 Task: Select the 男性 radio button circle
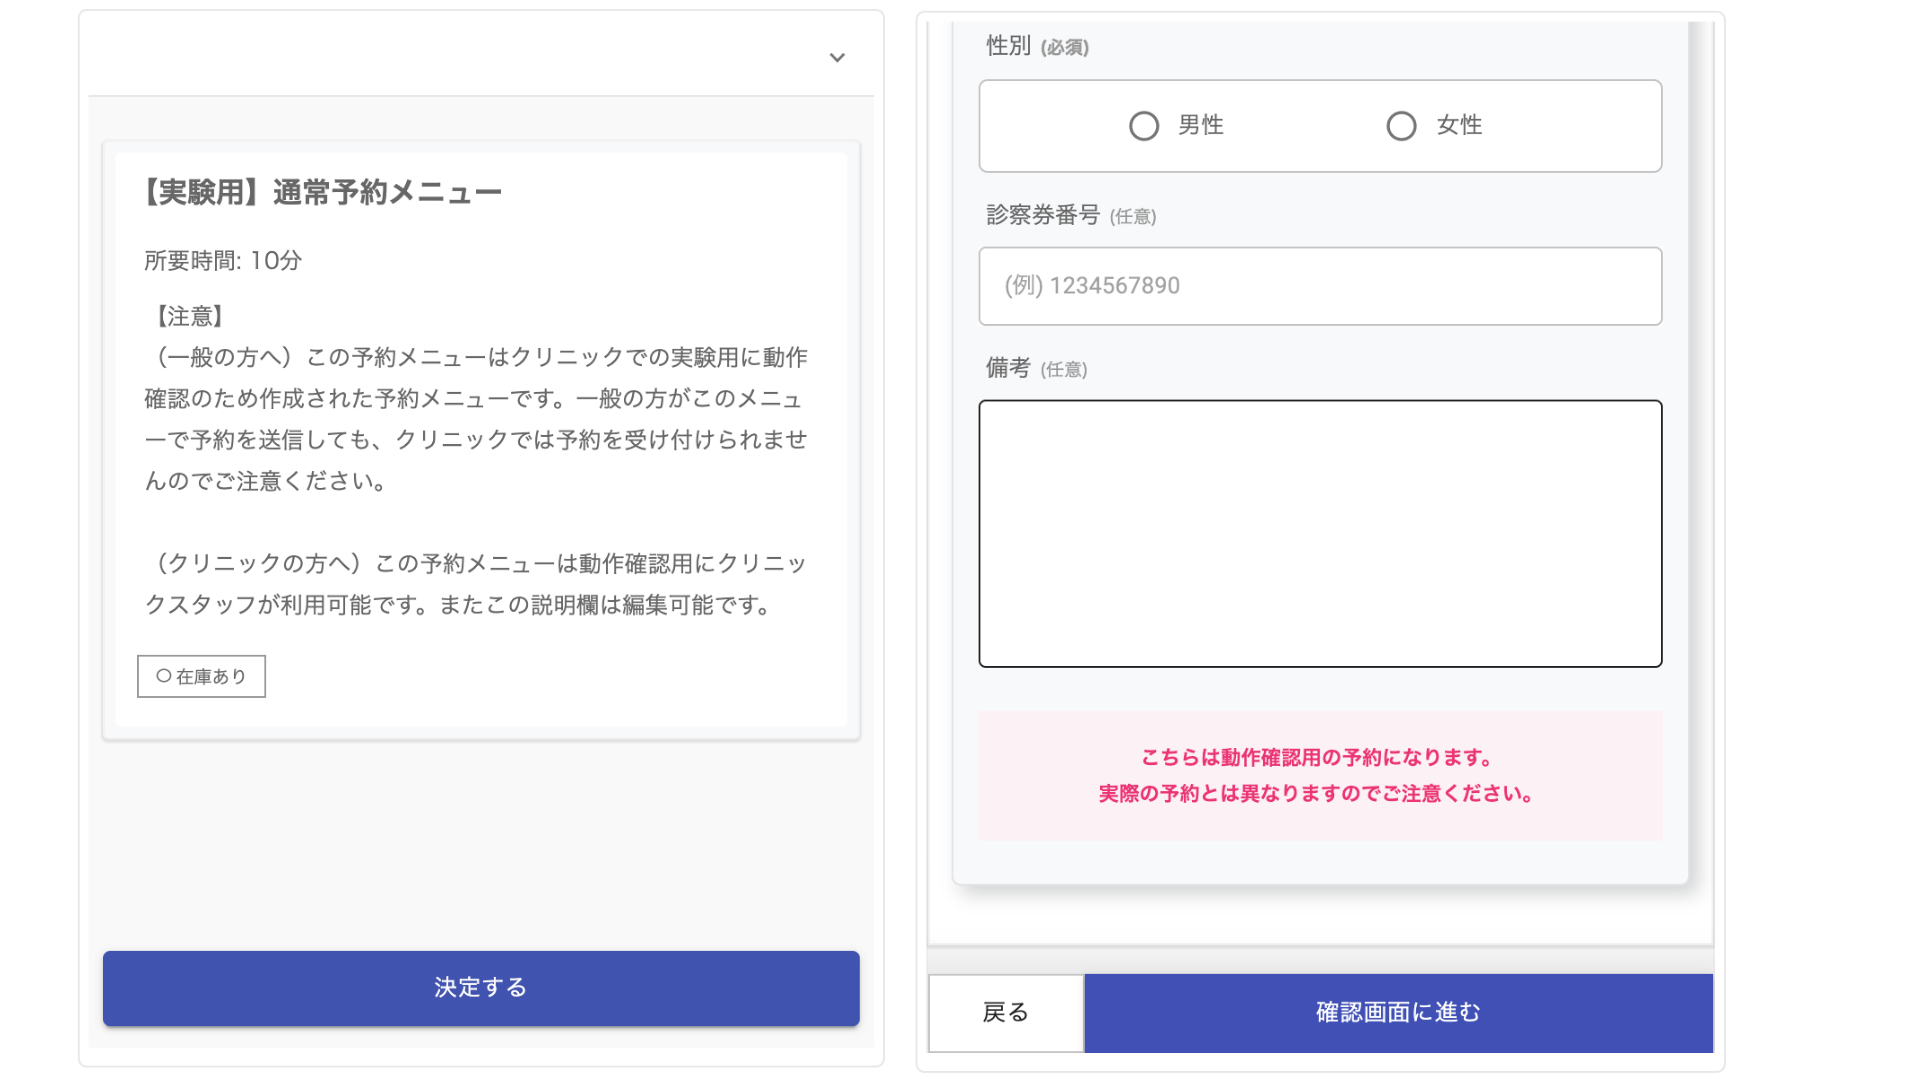click(x=1144, y=126)
